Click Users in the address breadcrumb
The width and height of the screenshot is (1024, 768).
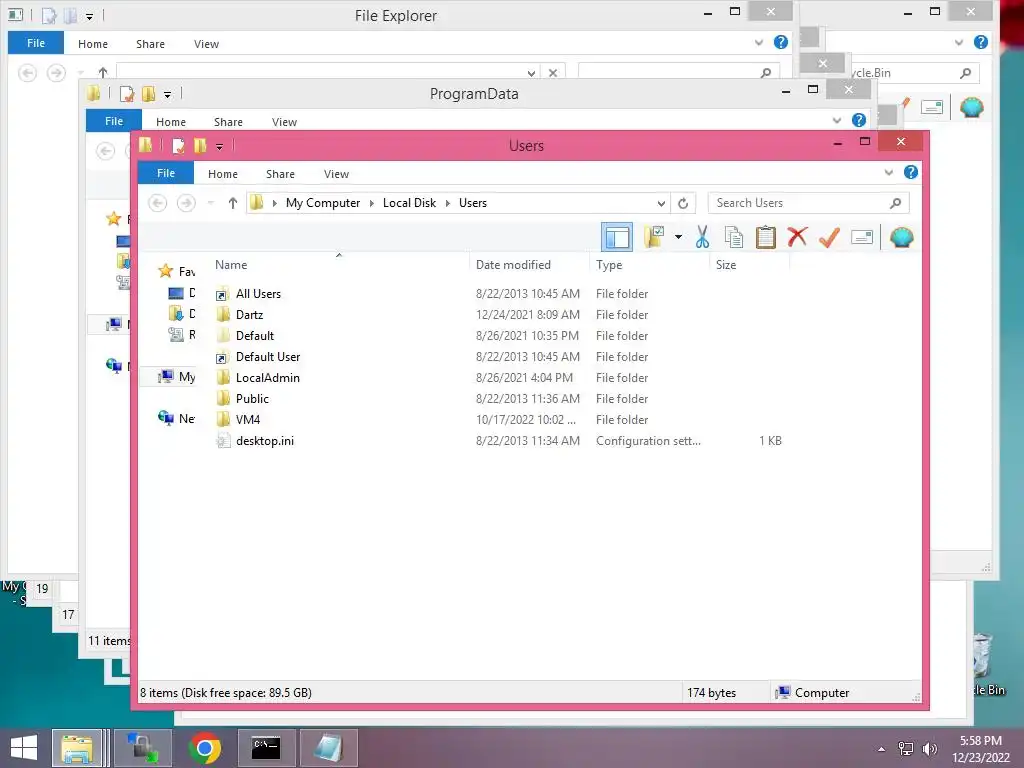tap(473, 203)
